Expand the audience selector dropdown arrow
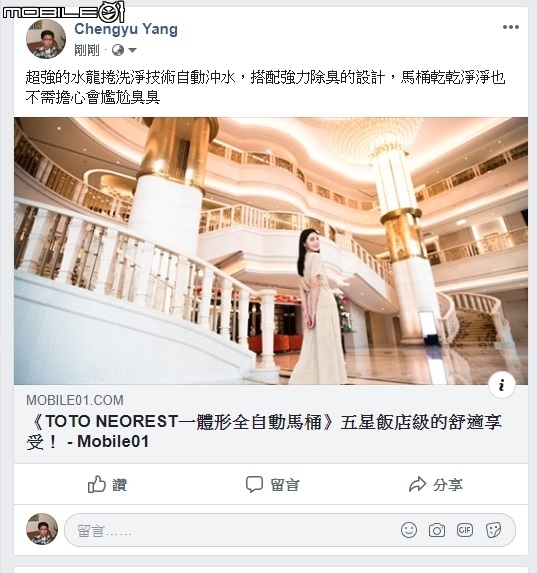The image size is (537, 573). [x=132, y=50]
